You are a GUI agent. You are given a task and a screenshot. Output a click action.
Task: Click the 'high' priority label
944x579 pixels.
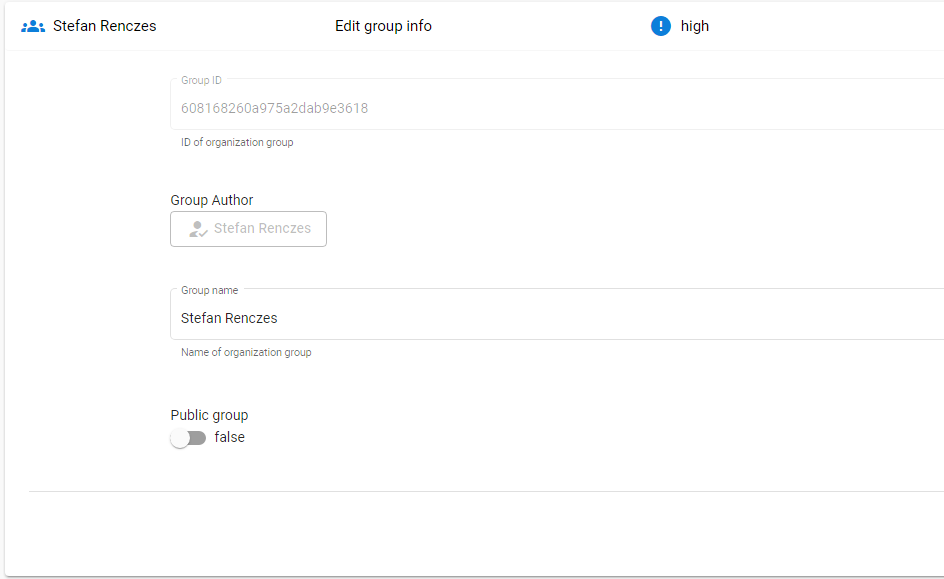coord(695,26)
